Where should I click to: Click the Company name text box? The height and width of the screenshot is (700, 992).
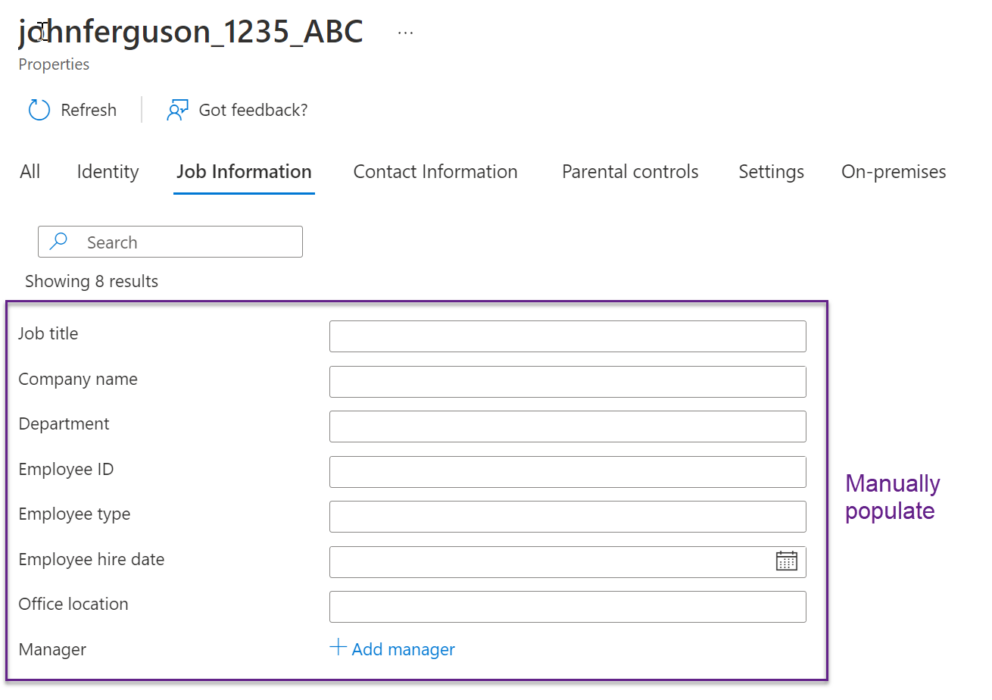coord(567,381)
